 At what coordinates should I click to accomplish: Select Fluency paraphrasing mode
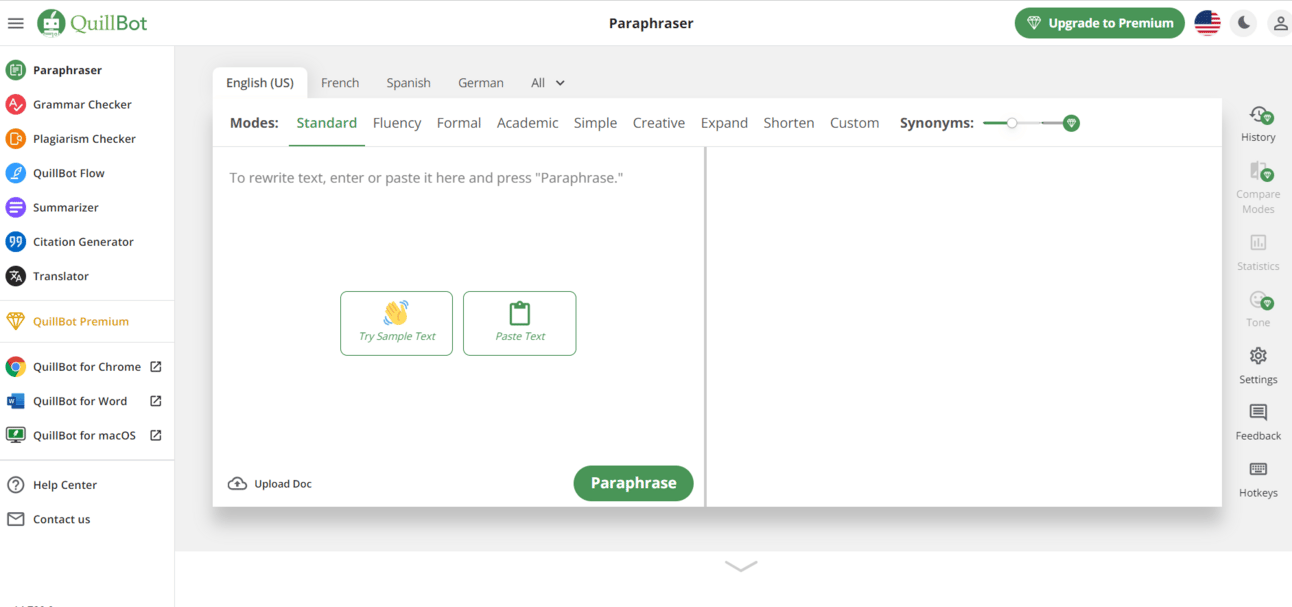point(397,123)
